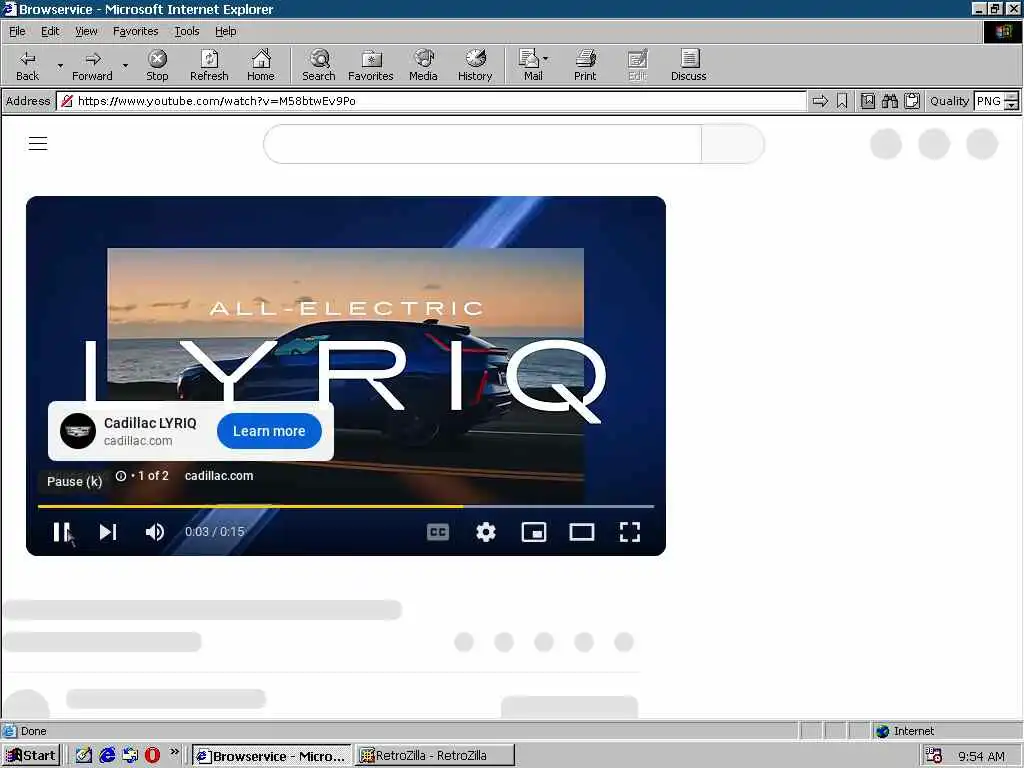Screen dimensions: 1024x768
Task: Click the clipboard icon near Quality
Action: pyautogui.click(x=912, y=101)
